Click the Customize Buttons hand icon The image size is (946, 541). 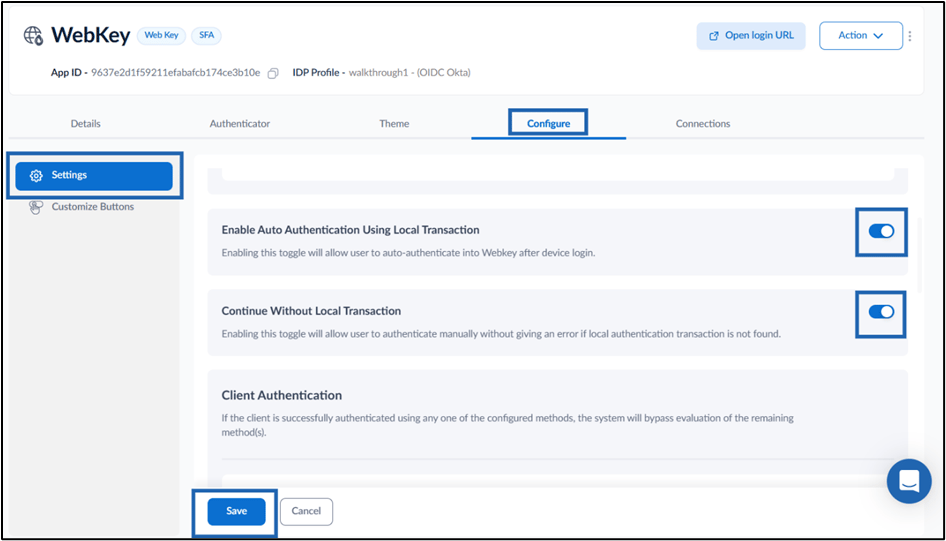[x=36, y=207]
